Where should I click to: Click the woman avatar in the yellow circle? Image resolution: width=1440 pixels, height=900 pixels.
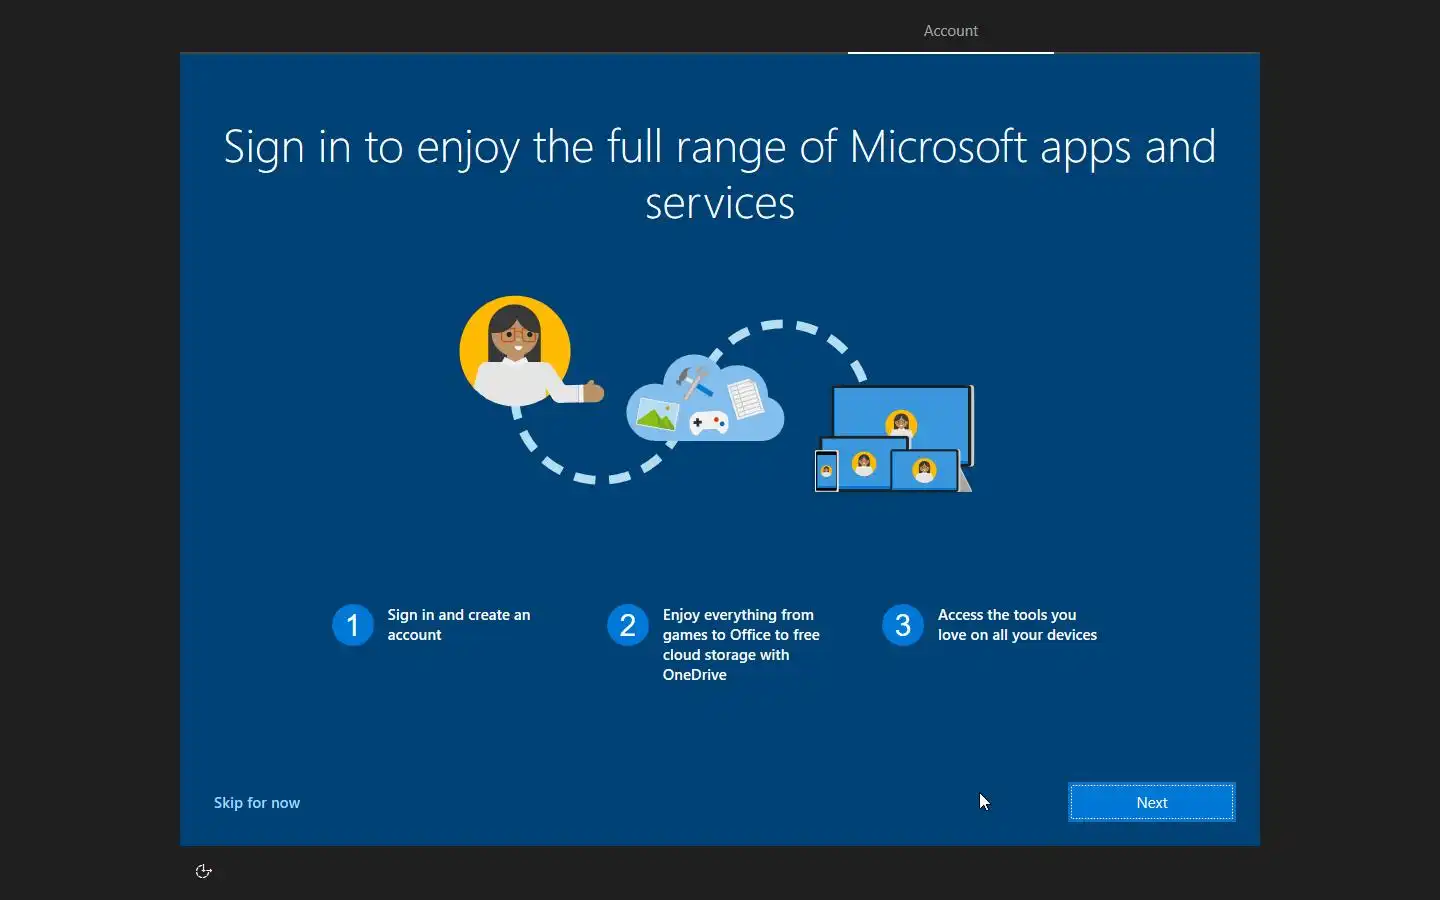pos(516,350)
